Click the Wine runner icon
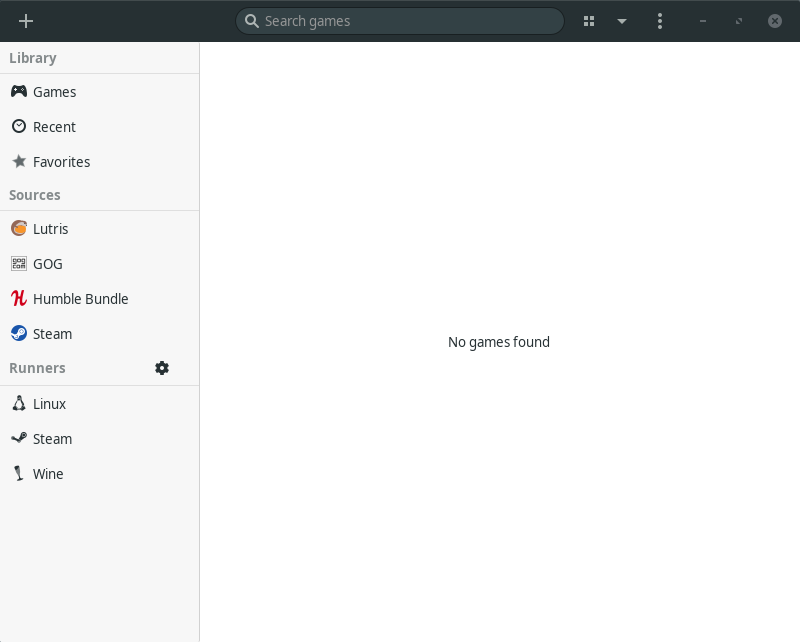Viewport: 800px width, 642px height. (x=18, y=473)
